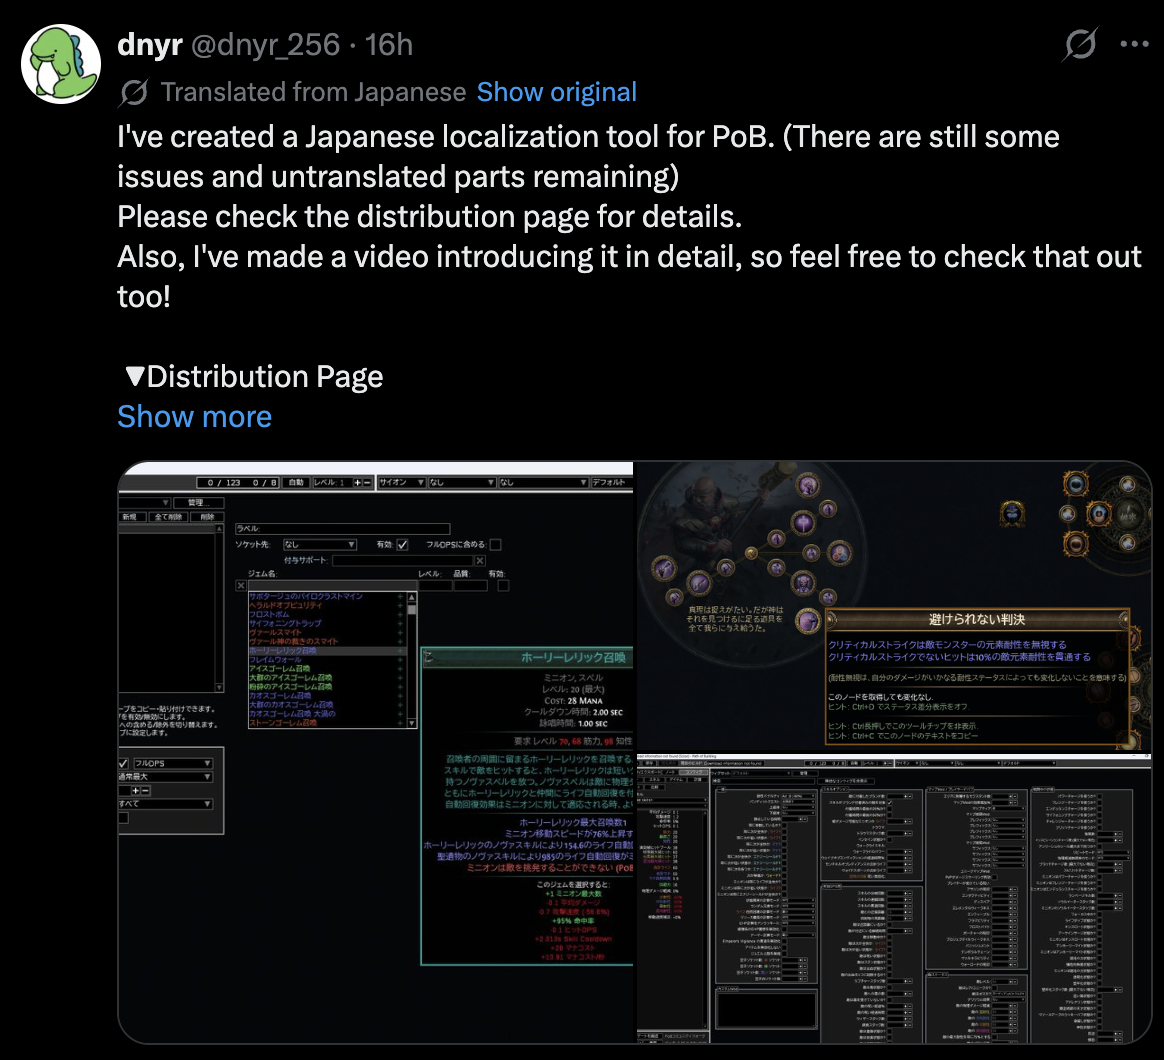The height and width of the screenshot is (1060, 1164).
Task: Click the X icon left of the gem name list
Action: (241, 586)
